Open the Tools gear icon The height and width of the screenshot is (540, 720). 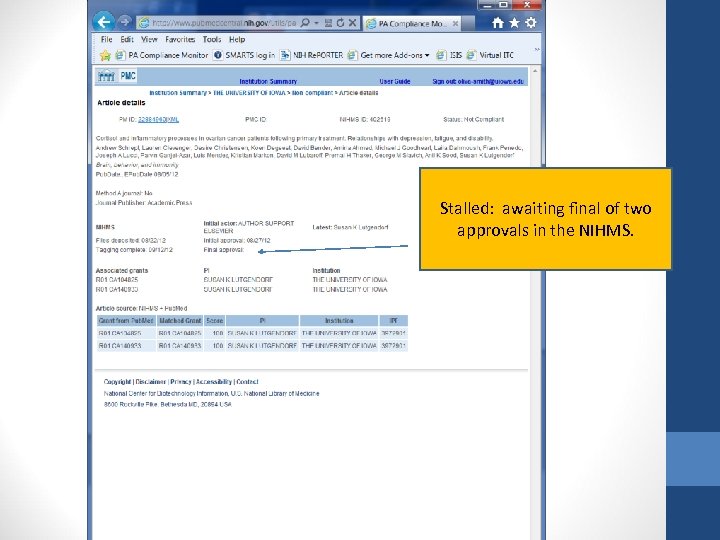[x=531, y=22]
